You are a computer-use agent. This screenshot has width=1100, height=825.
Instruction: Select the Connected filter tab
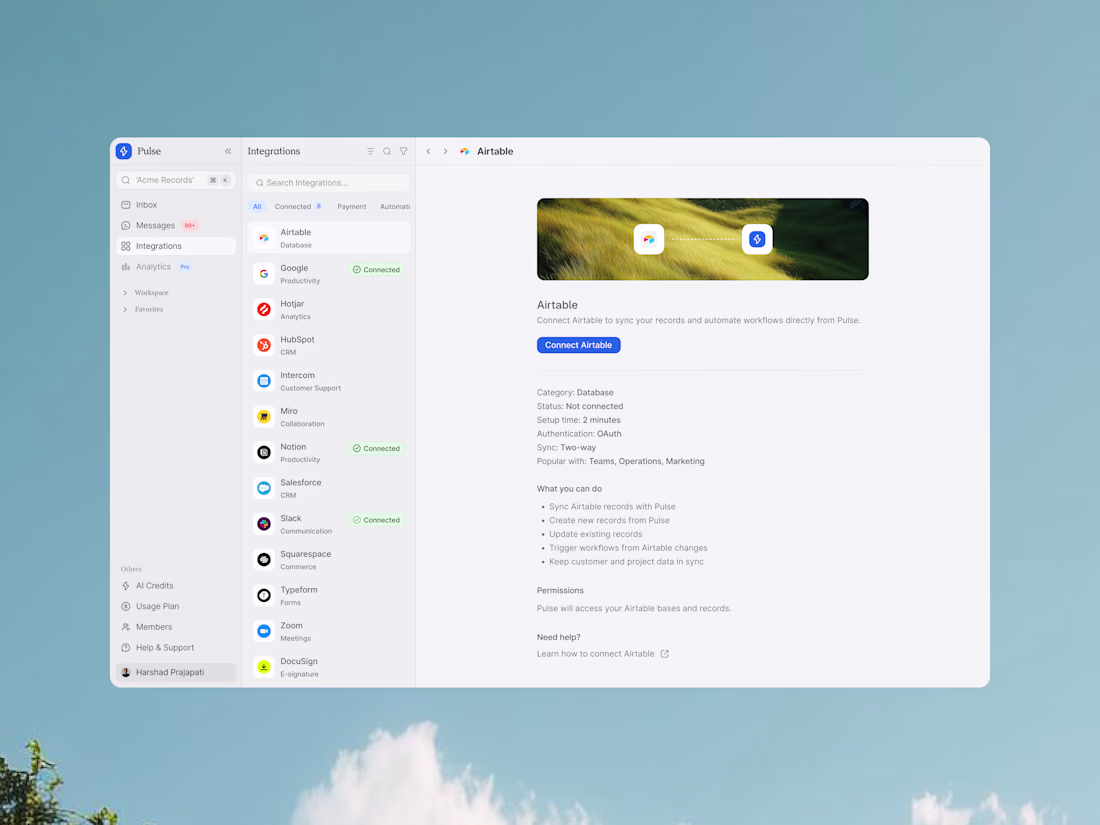click(298, 207)
